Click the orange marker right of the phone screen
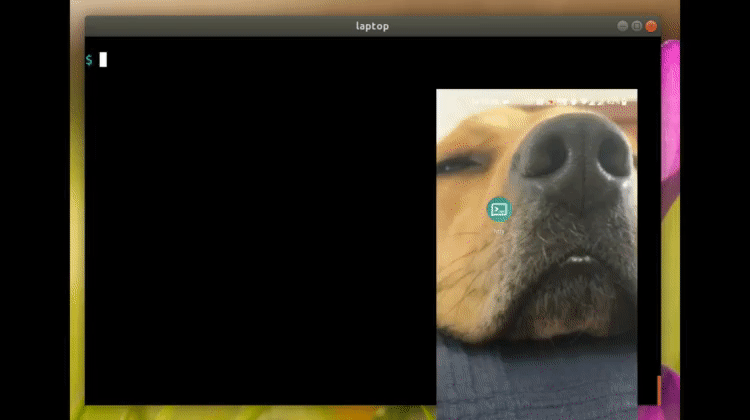This screenshot has width=750, height=420. pos(658,388)
